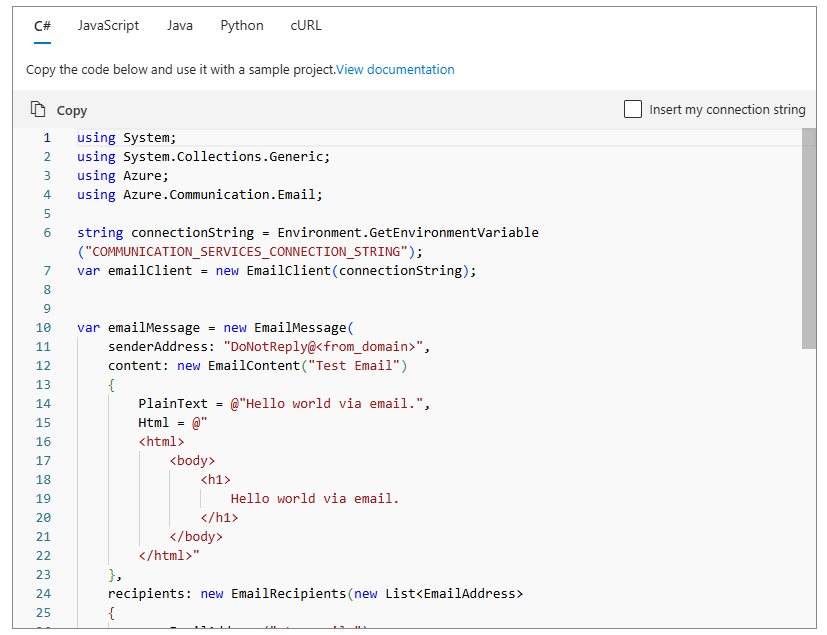Place cursor on the COMMUNICATION_SERVICES_CONNECTION_STRING text
This screenshot has height=635, width=827.
click(250, 252)
